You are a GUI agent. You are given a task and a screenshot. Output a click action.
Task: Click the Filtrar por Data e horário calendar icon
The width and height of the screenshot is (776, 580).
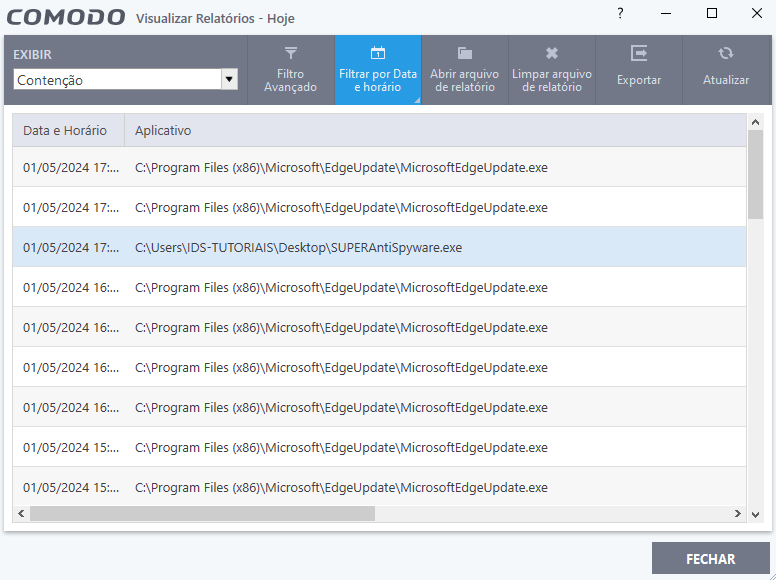click(378, 54)
